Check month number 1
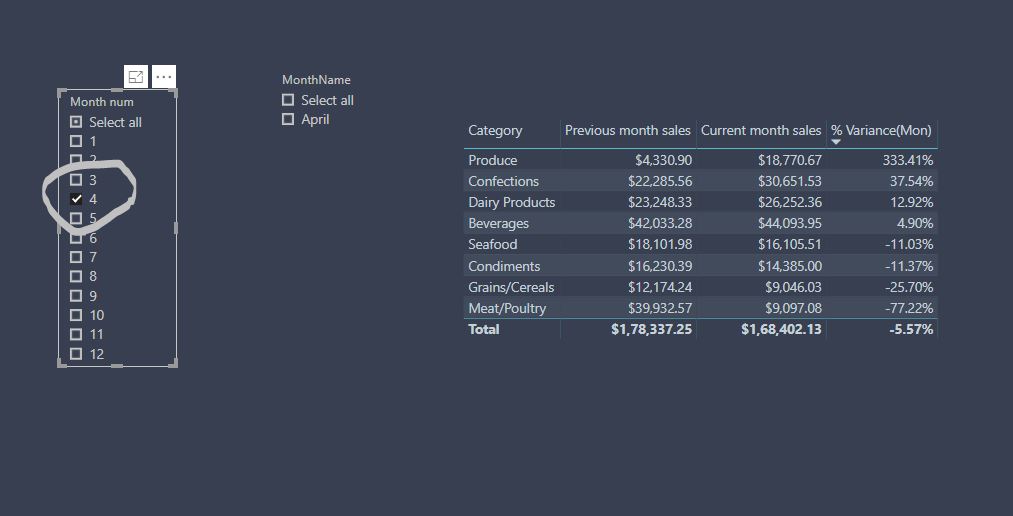1013x516 pixels. tap(76, 141)
